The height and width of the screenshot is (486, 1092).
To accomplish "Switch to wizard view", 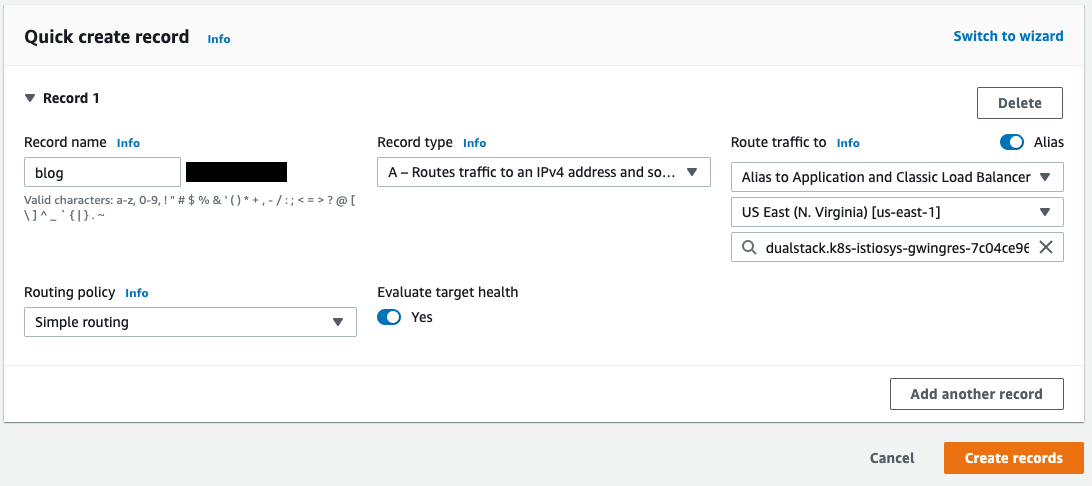I will 1008,36.
